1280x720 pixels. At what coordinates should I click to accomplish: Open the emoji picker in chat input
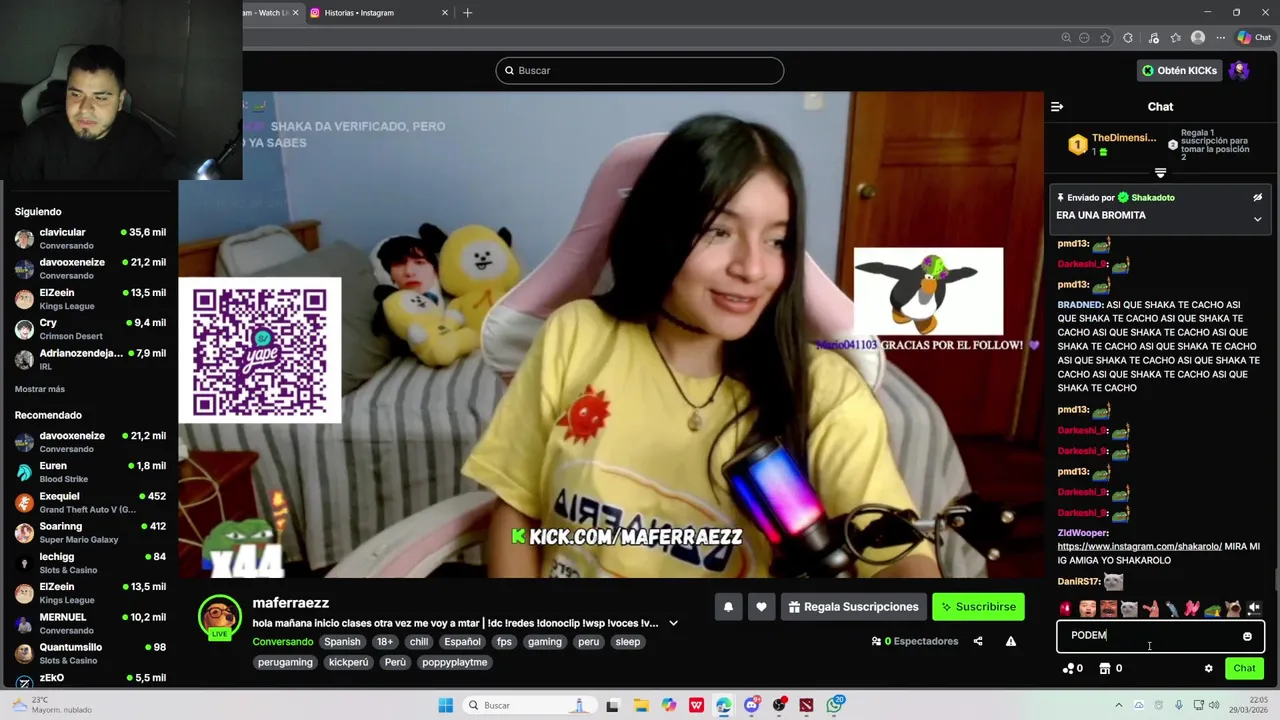tap(1247, 636)
